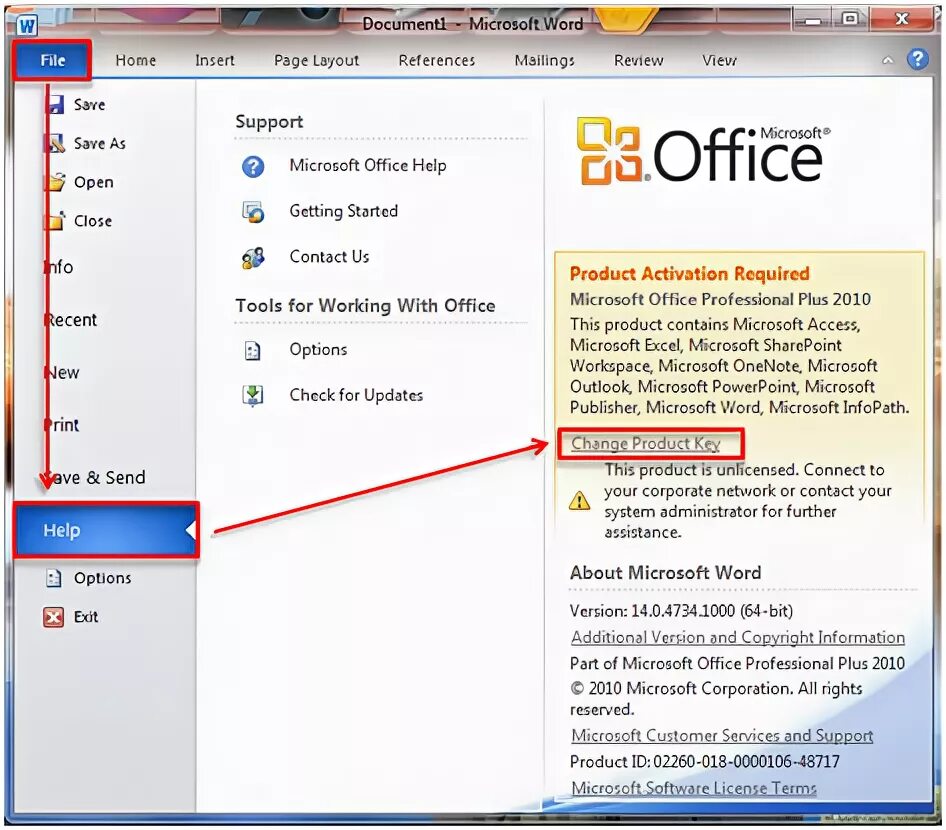Select the highlighted Help menu item
This screenshot has width=946, height=830.
(x=106, y=530)
